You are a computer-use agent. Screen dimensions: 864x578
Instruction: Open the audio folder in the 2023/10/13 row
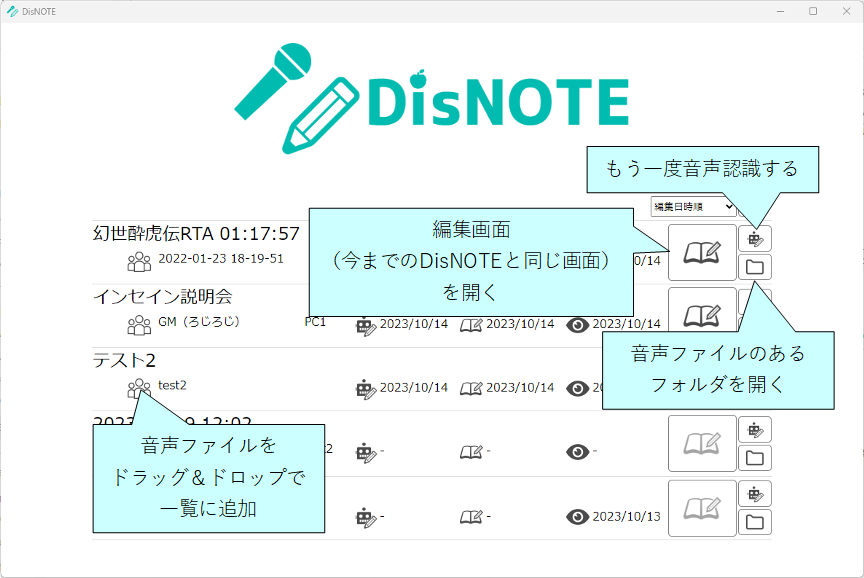(755, 522)
